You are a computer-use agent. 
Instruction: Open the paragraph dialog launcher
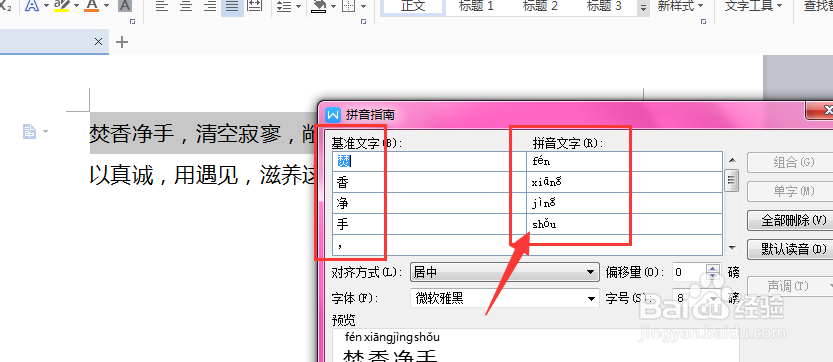click(x=364, y=22)
